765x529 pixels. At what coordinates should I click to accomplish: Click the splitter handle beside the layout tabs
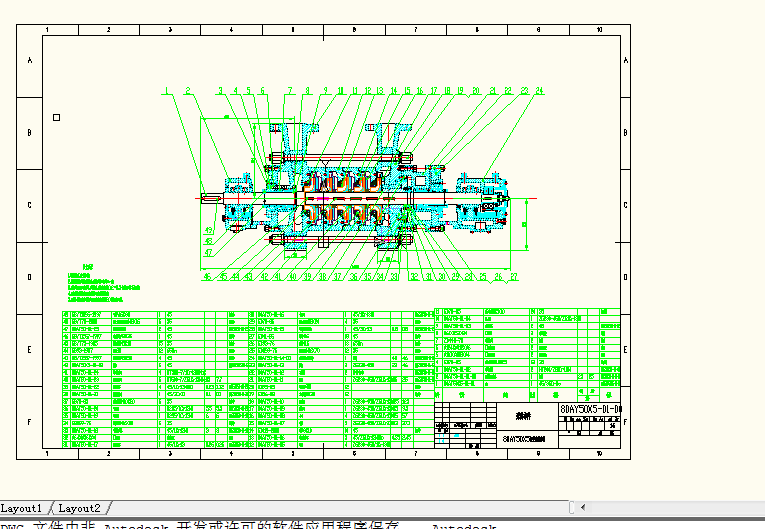point(572,508)
